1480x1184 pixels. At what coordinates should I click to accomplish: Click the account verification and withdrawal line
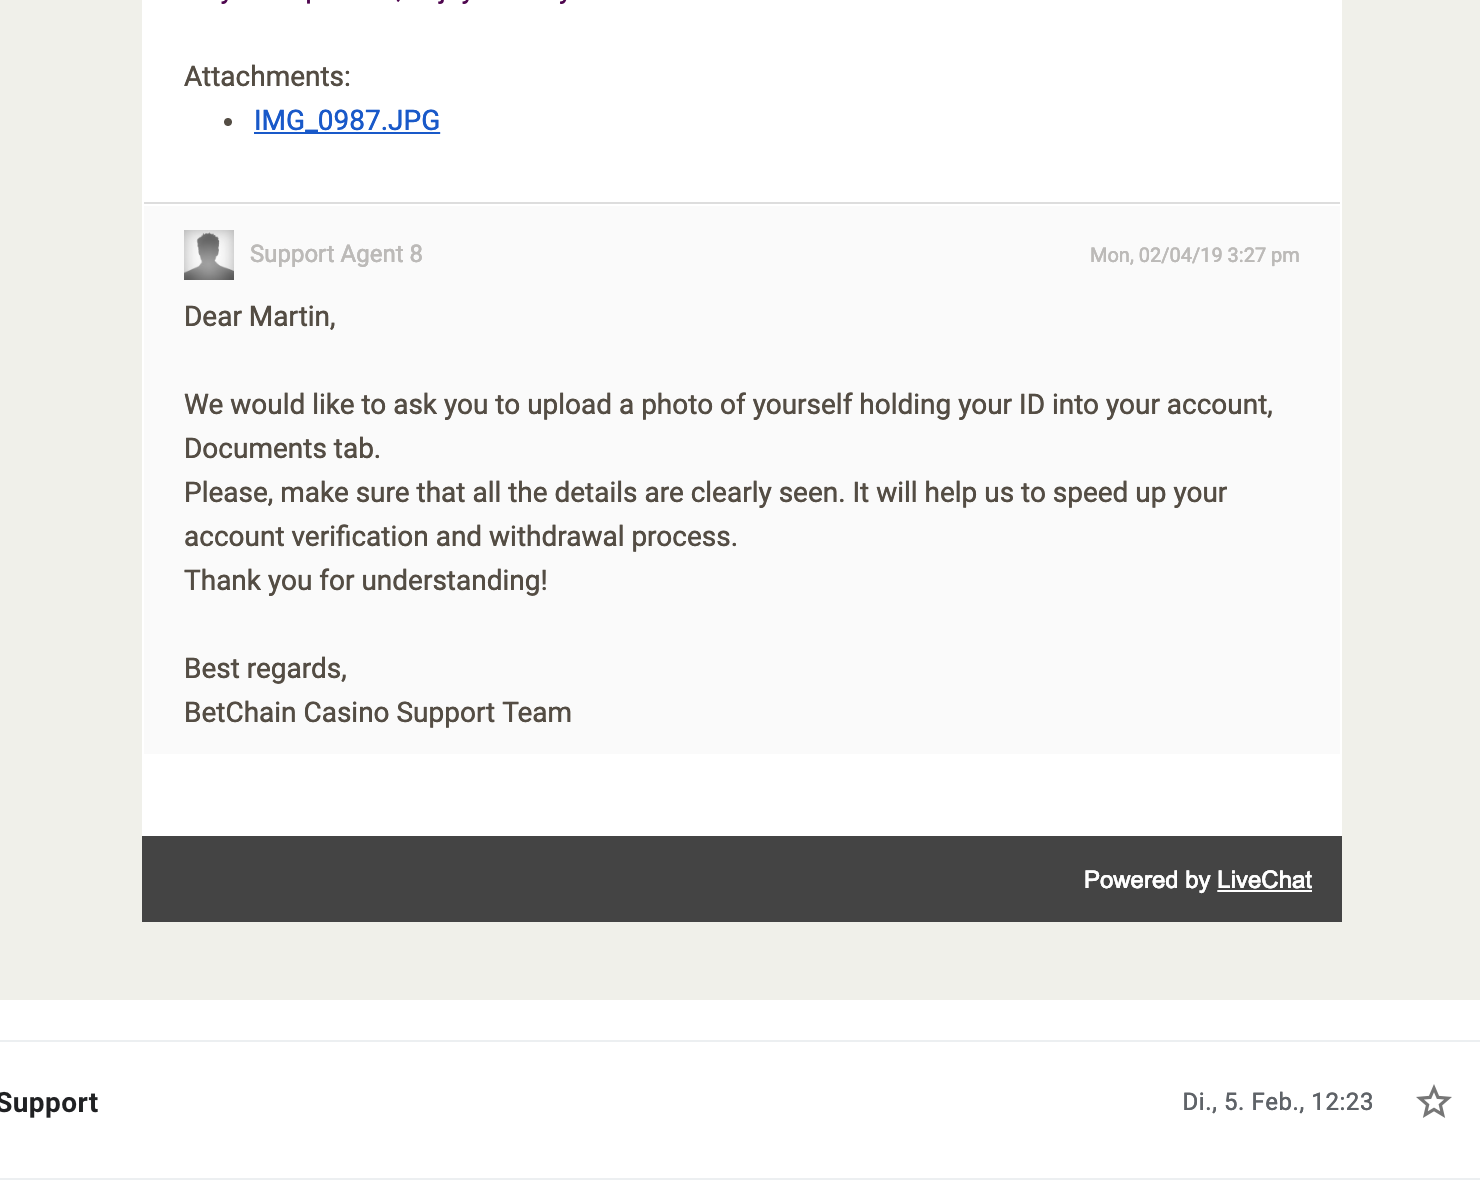(x=461, y=537)
